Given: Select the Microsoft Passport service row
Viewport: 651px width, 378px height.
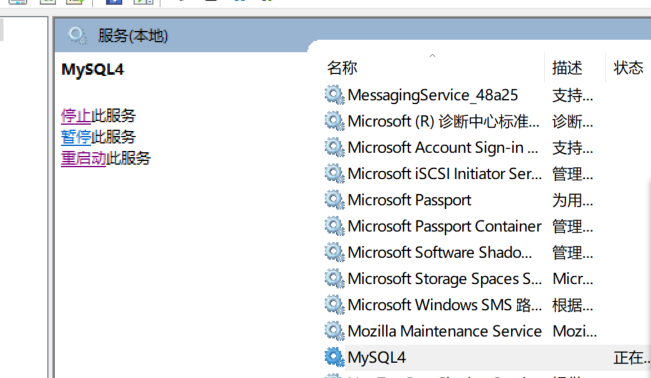Looking at the screenshot, I should click(x=487, y=200).
